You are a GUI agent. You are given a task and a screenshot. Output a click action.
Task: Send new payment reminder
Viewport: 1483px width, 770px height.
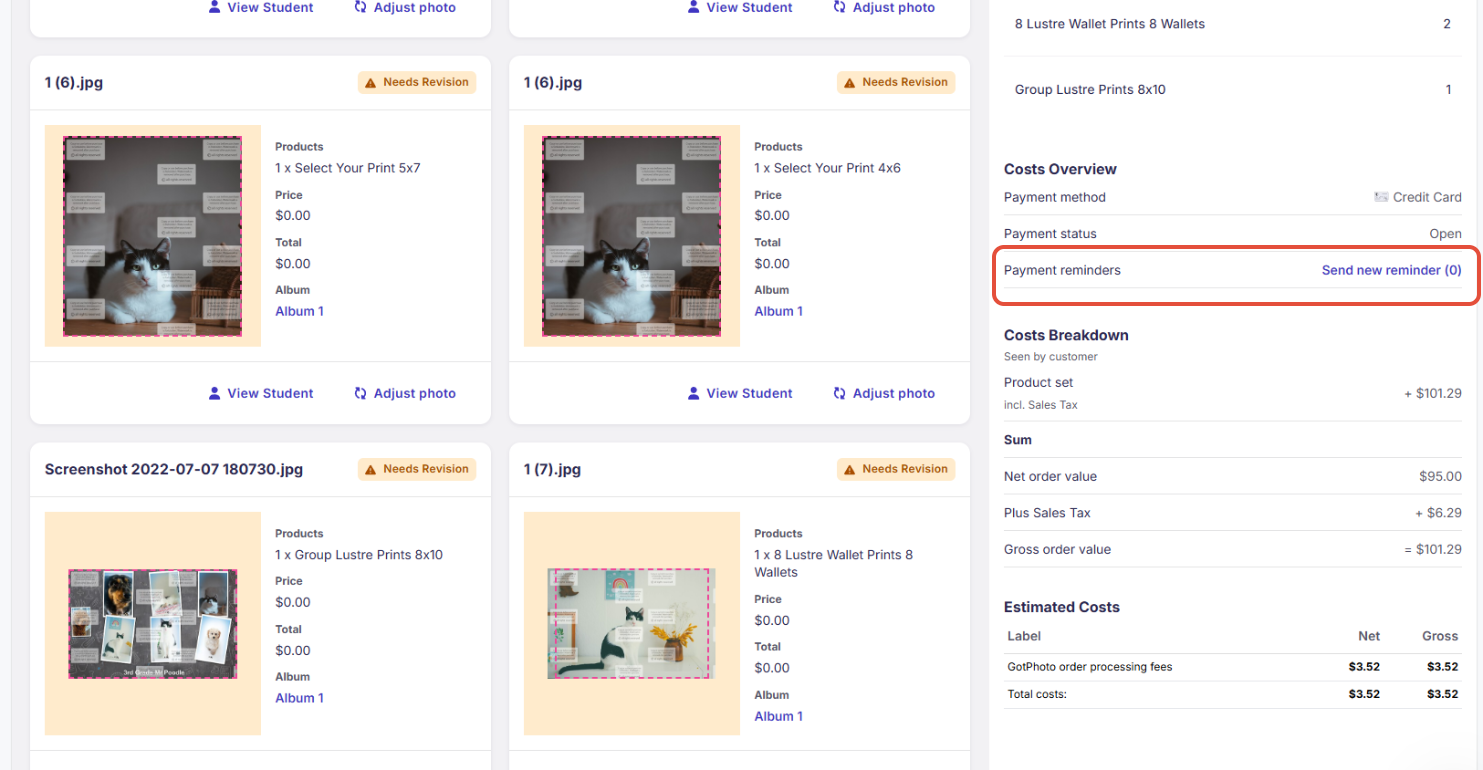click(x=1391, y=270)
